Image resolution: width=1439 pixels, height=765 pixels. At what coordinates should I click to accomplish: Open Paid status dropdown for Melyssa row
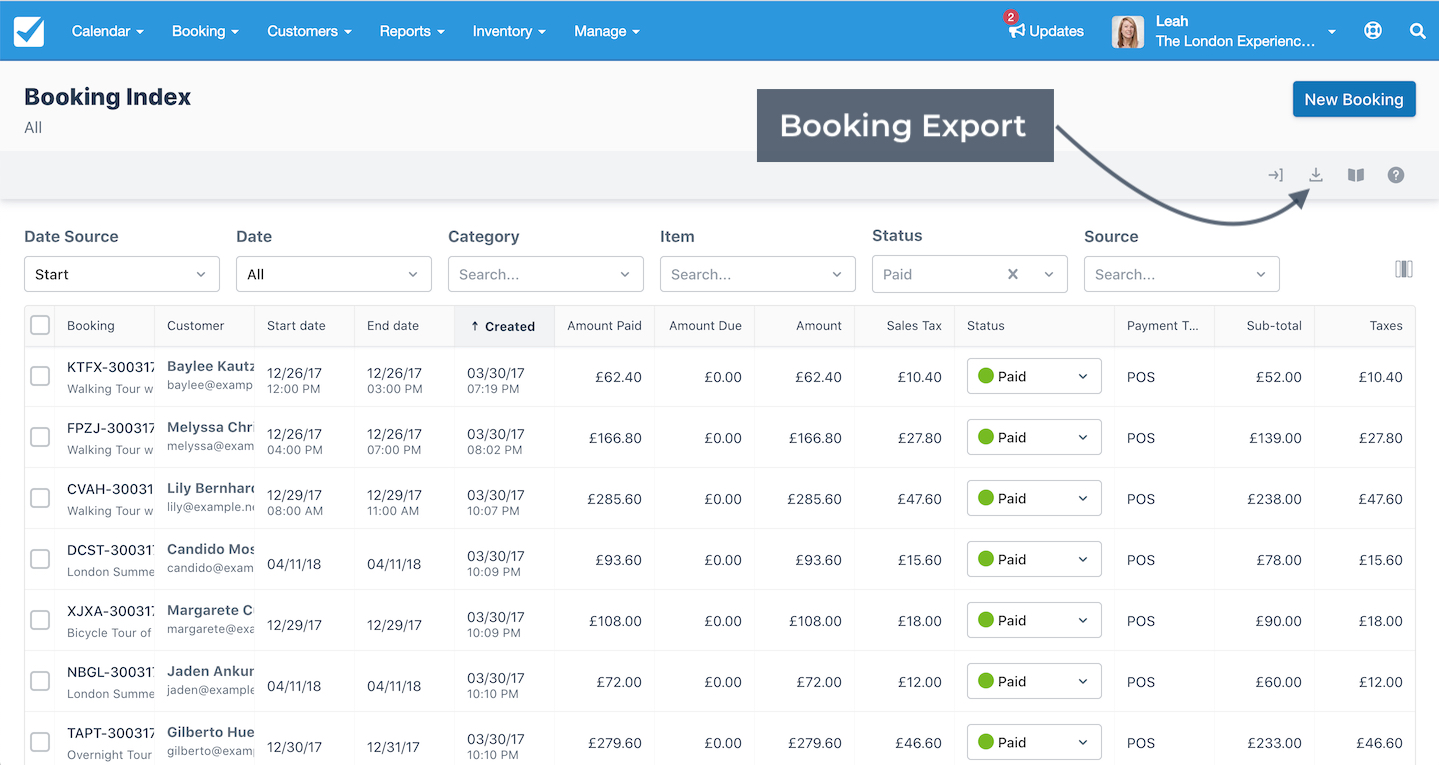click(1034, 437)
